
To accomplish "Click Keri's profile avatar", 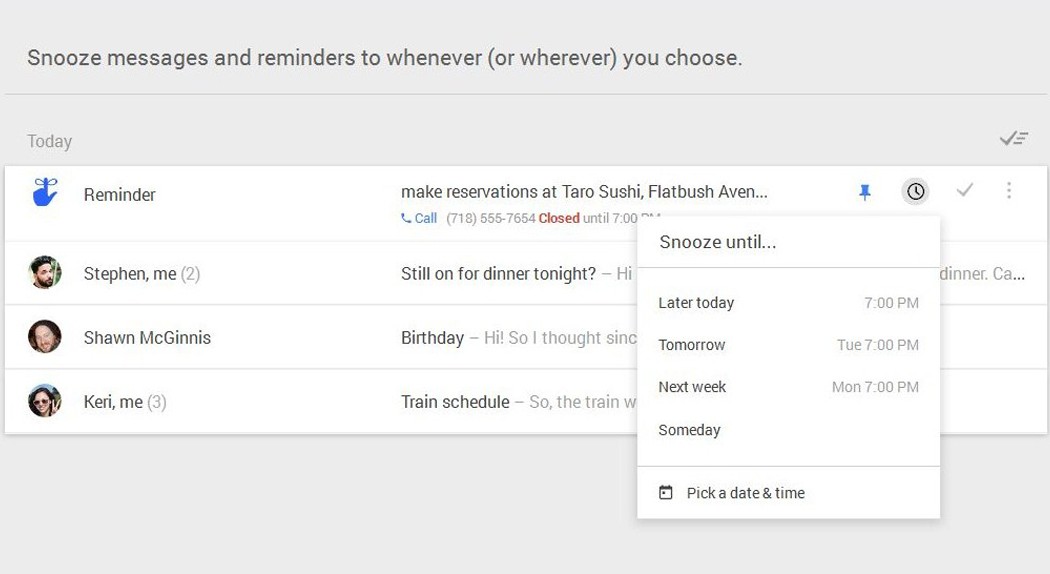I will 45,401.
